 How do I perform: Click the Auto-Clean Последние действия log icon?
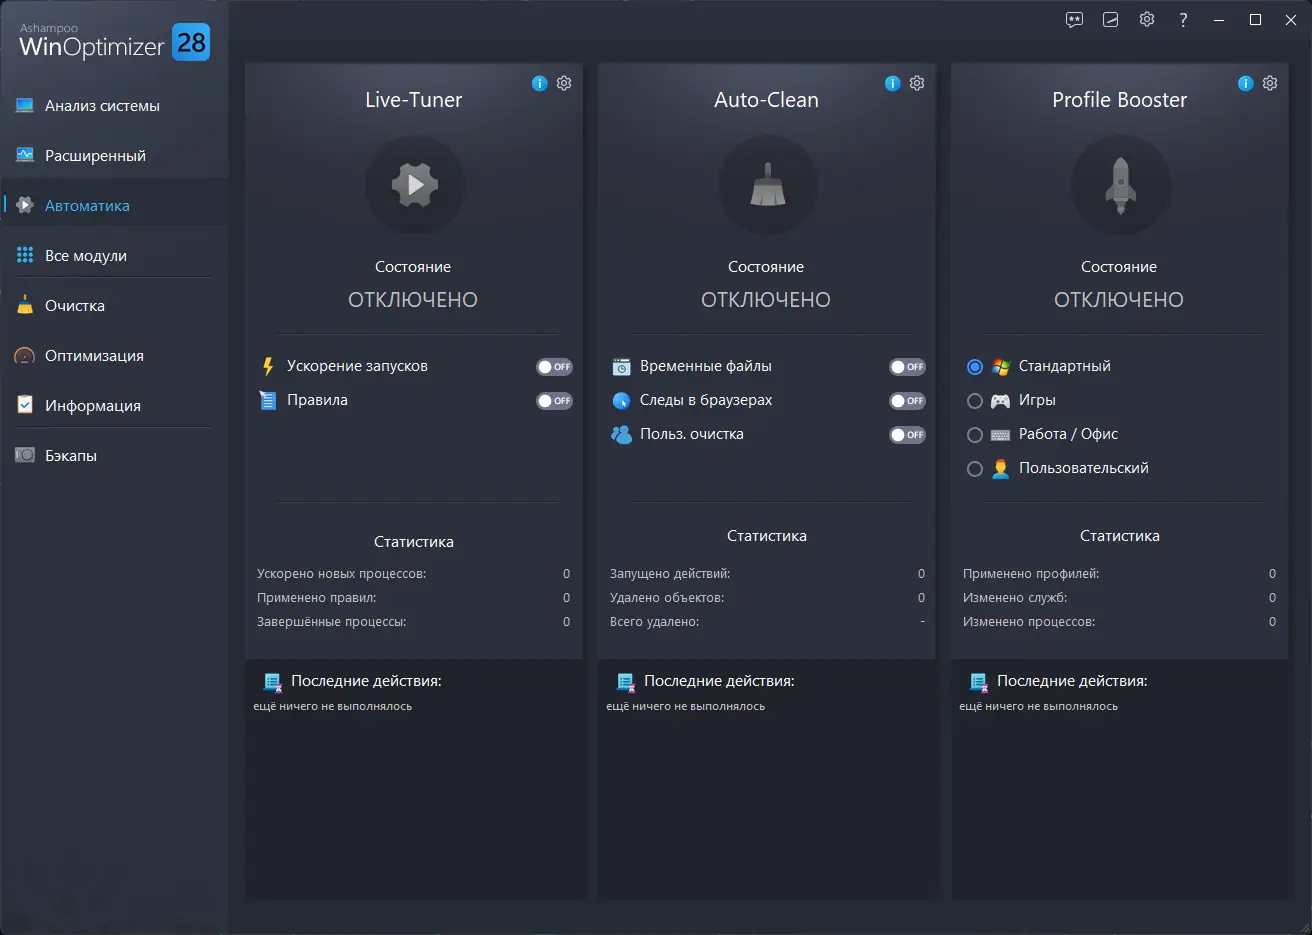pyautogui.click(x=626, y=682)
